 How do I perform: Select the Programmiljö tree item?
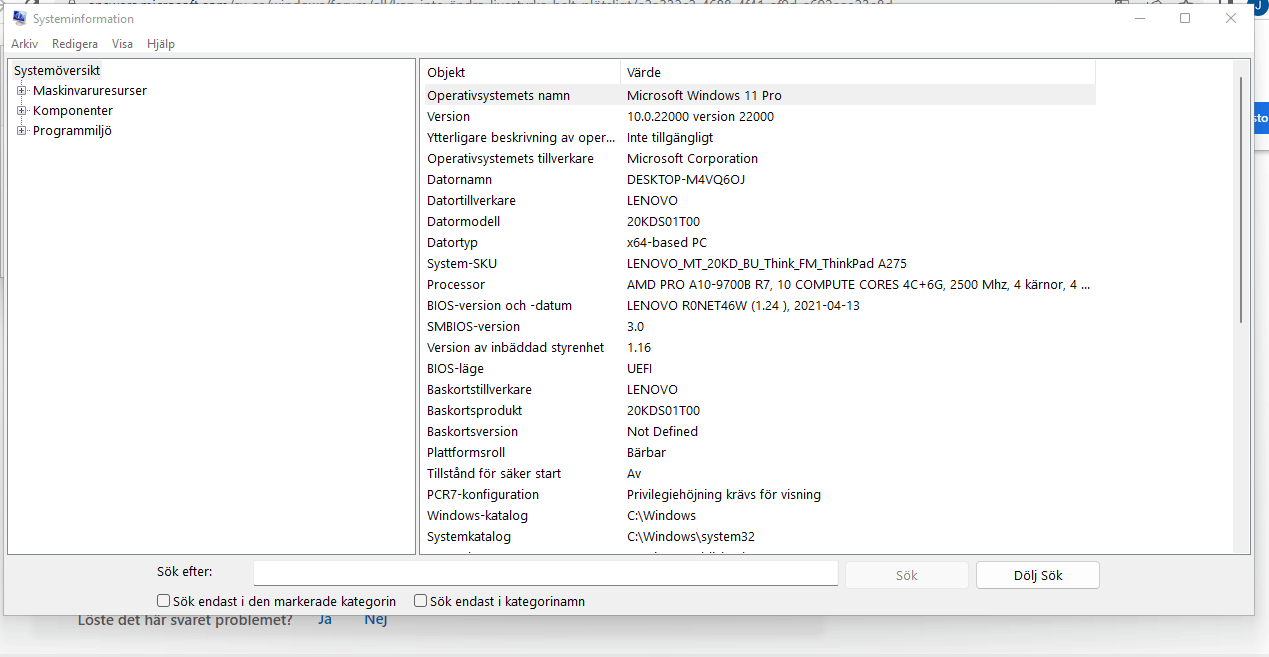72,130
